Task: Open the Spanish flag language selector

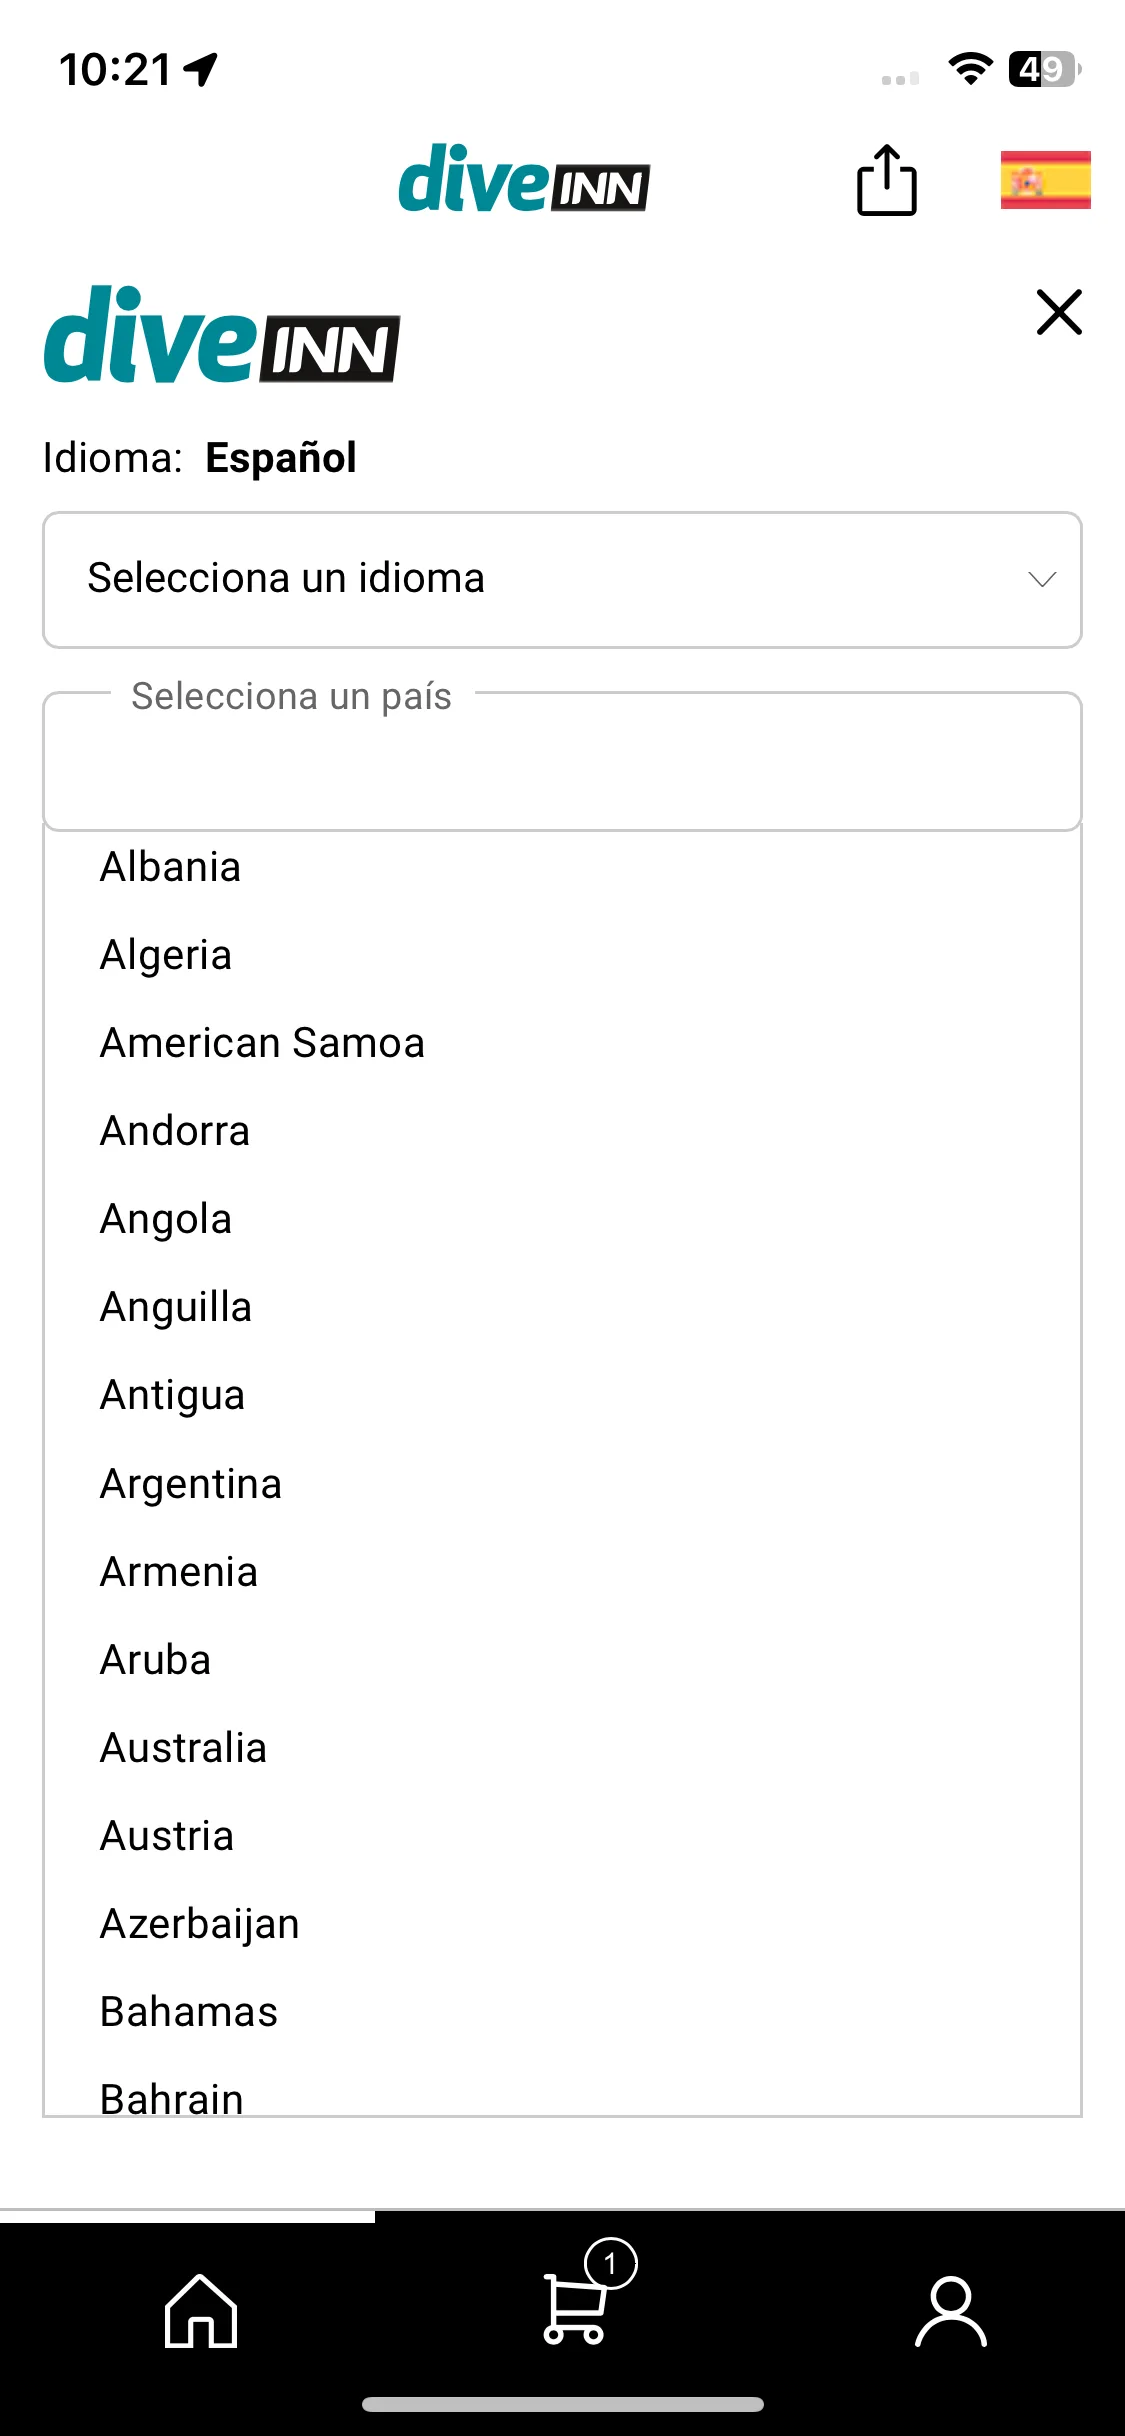Action: (x=1045, y=180)
